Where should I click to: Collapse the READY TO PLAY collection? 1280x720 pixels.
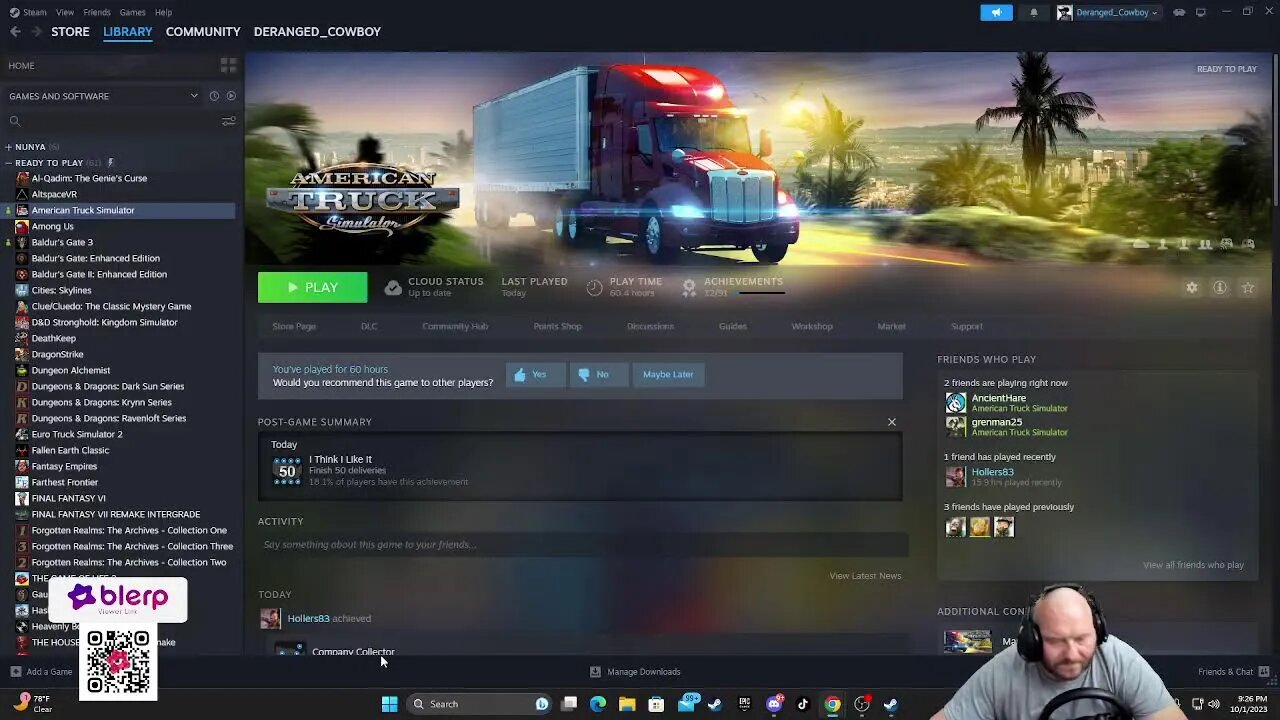[8, 163]
